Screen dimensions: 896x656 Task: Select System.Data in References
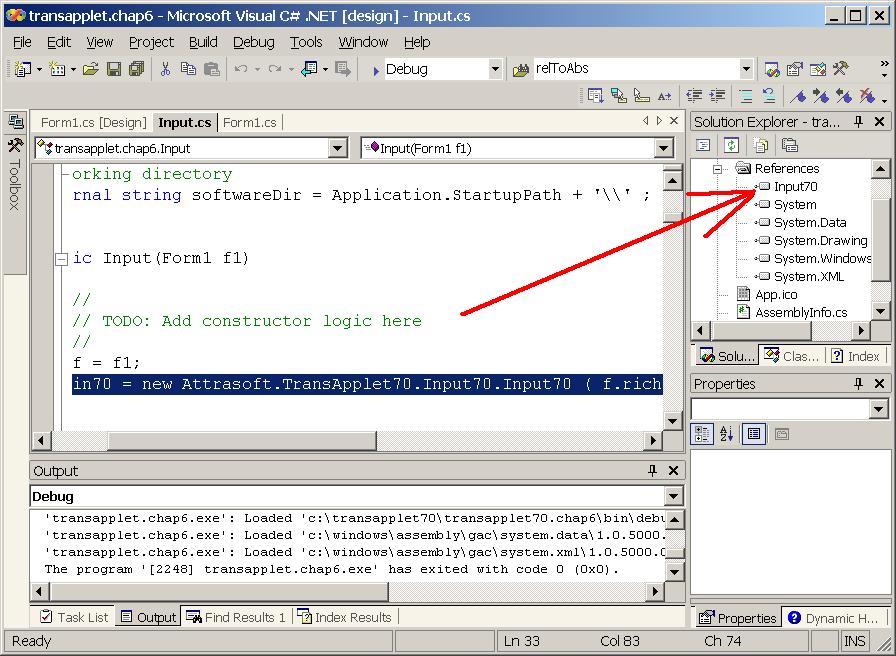810,223
